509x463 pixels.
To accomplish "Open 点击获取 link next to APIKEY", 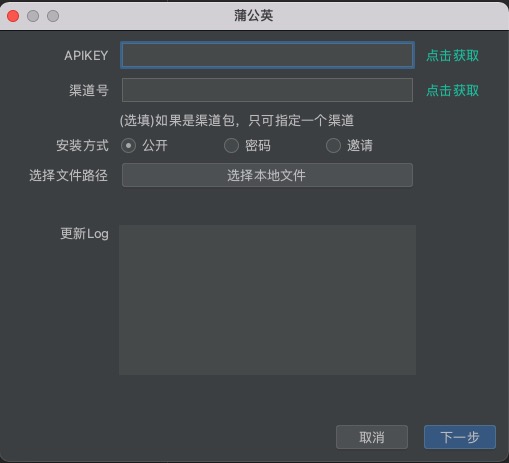I will tap(452, 55).
